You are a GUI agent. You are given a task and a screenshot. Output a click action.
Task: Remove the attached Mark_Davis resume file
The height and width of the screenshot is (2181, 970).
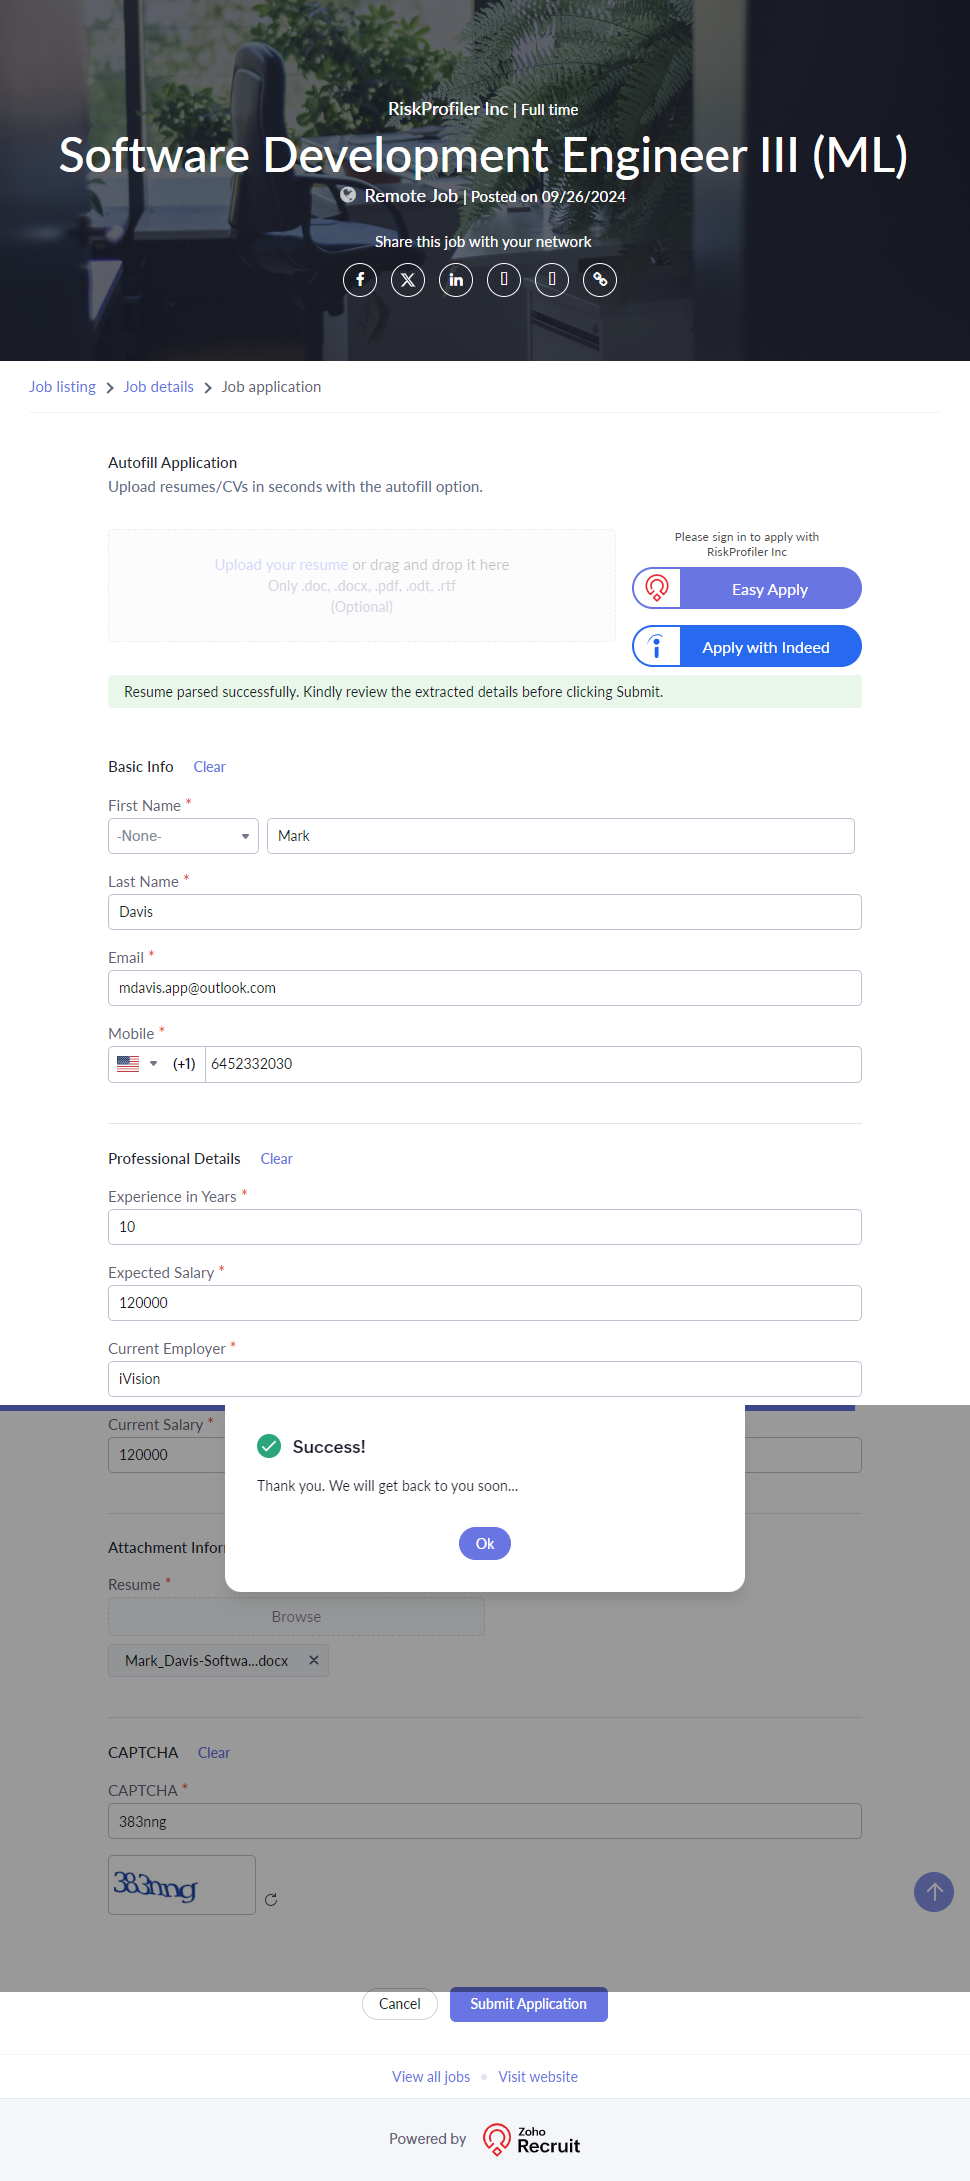tap(314, 1660)
